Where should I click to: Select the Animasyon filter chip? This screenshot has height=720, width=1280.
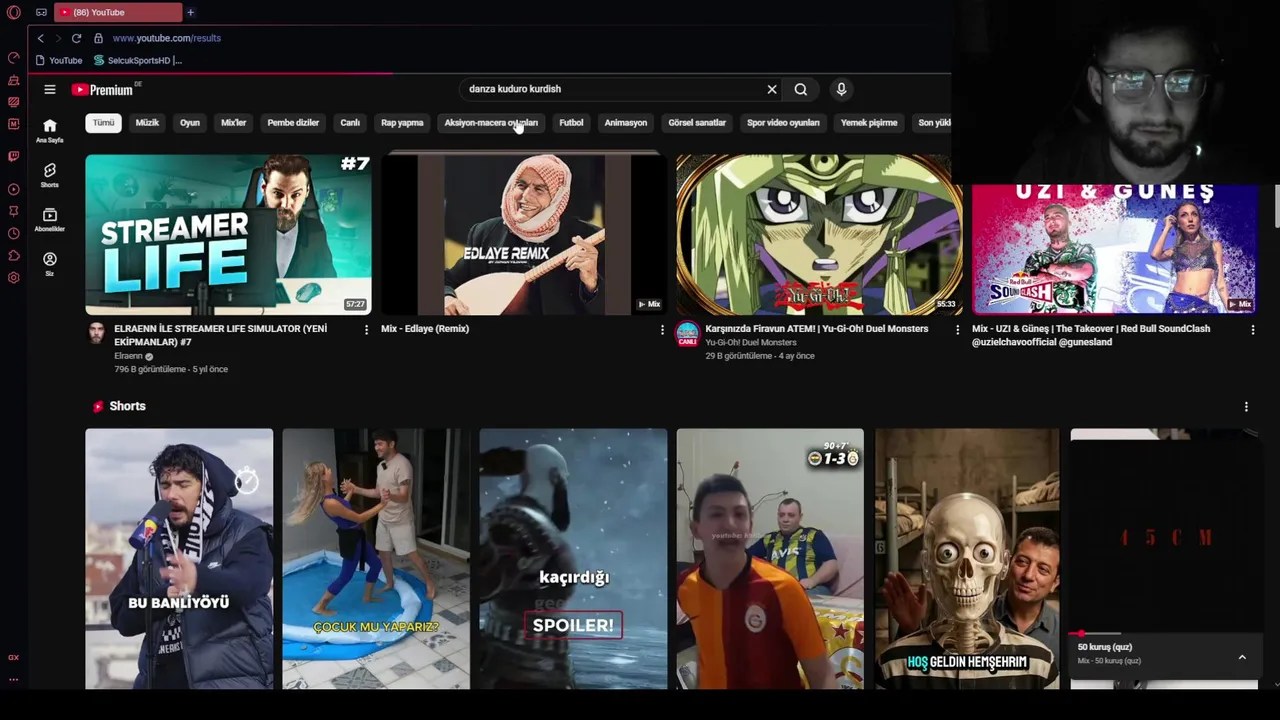point(626,123)
